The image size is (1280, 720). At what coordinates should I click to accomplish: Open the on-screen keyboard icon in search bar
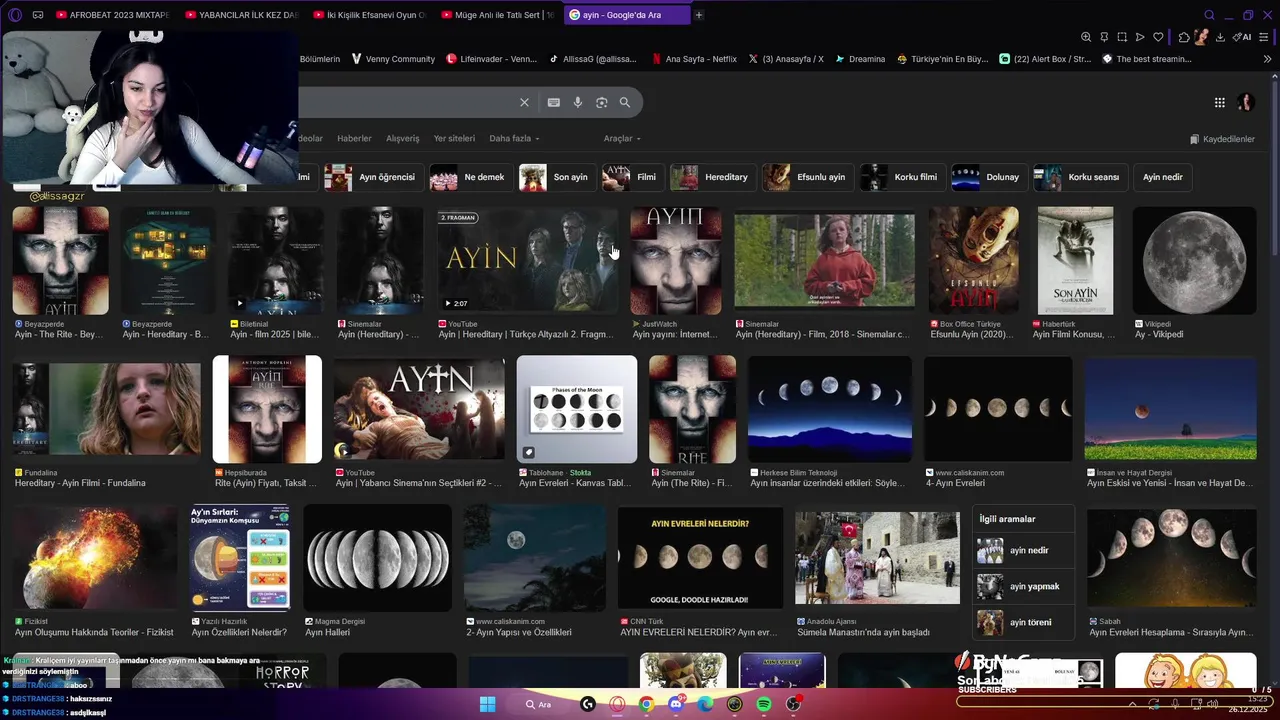tap(553, 102)
